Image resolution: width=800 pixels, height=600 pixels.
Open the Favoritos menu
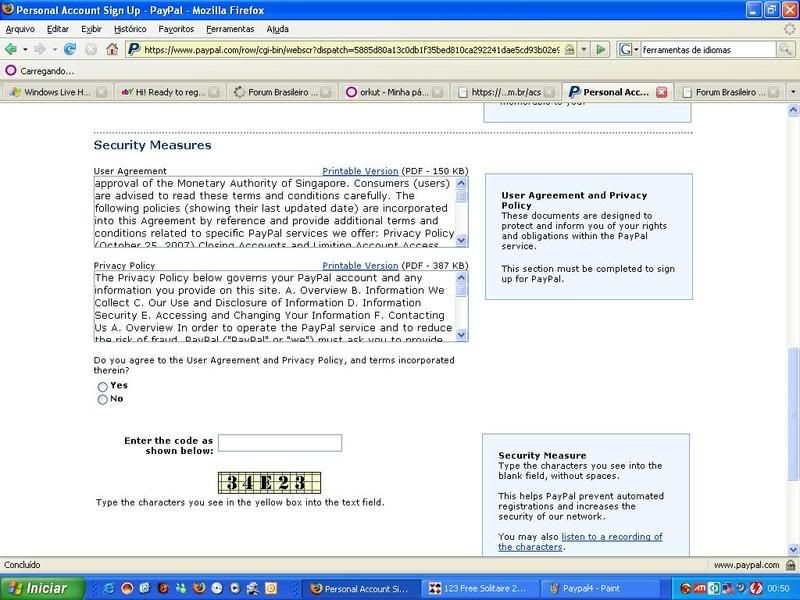[176, 29]
